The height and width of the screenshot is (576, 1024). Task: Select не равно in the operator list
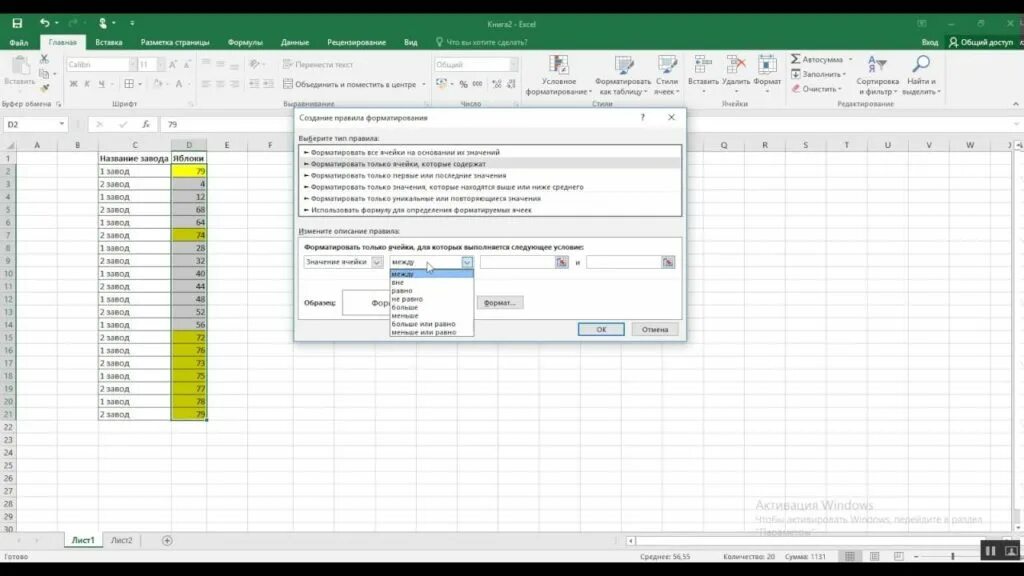(x=431, y=299)
